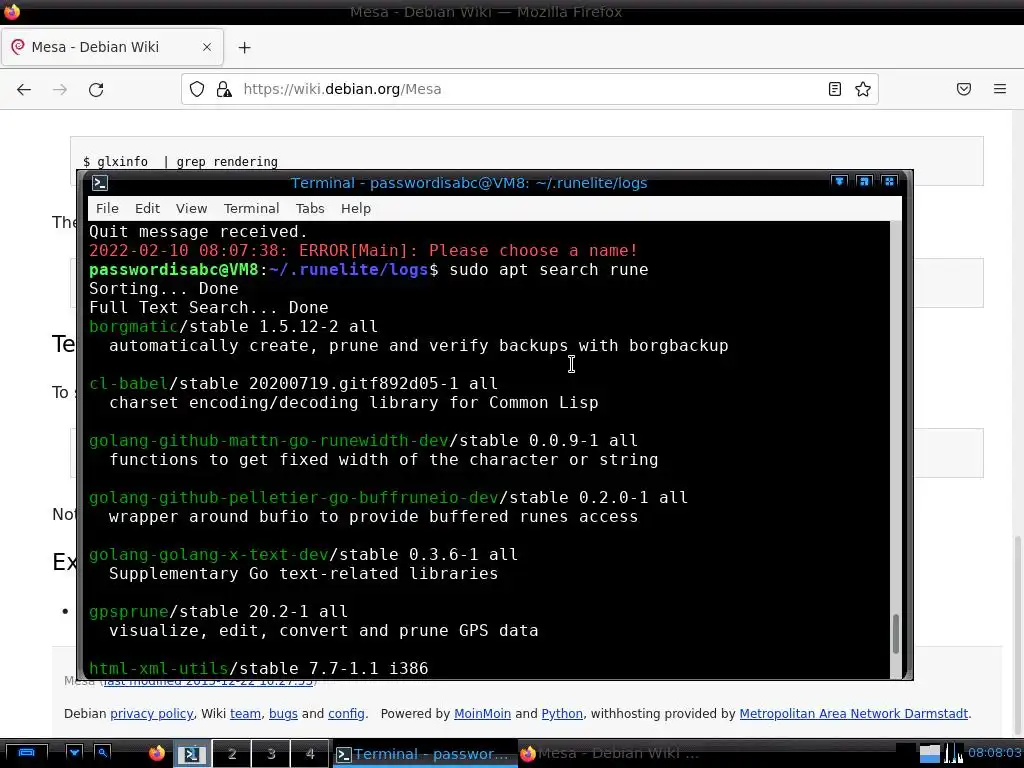This screenshot has height=768, width=1024.
Task: Toggle Firefox reader view
Action: [x=835, y=89]
